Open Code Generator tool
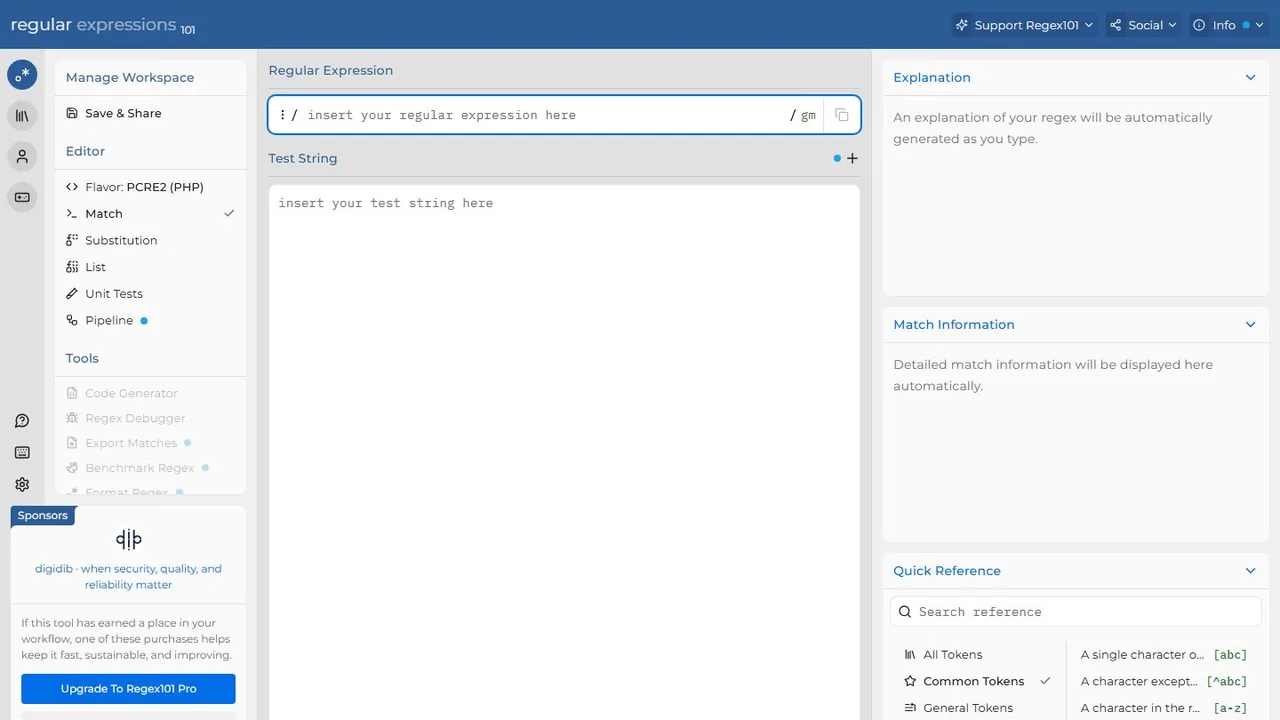Image resolution: width=1280 pixels, height=720 pixels. 150,393
